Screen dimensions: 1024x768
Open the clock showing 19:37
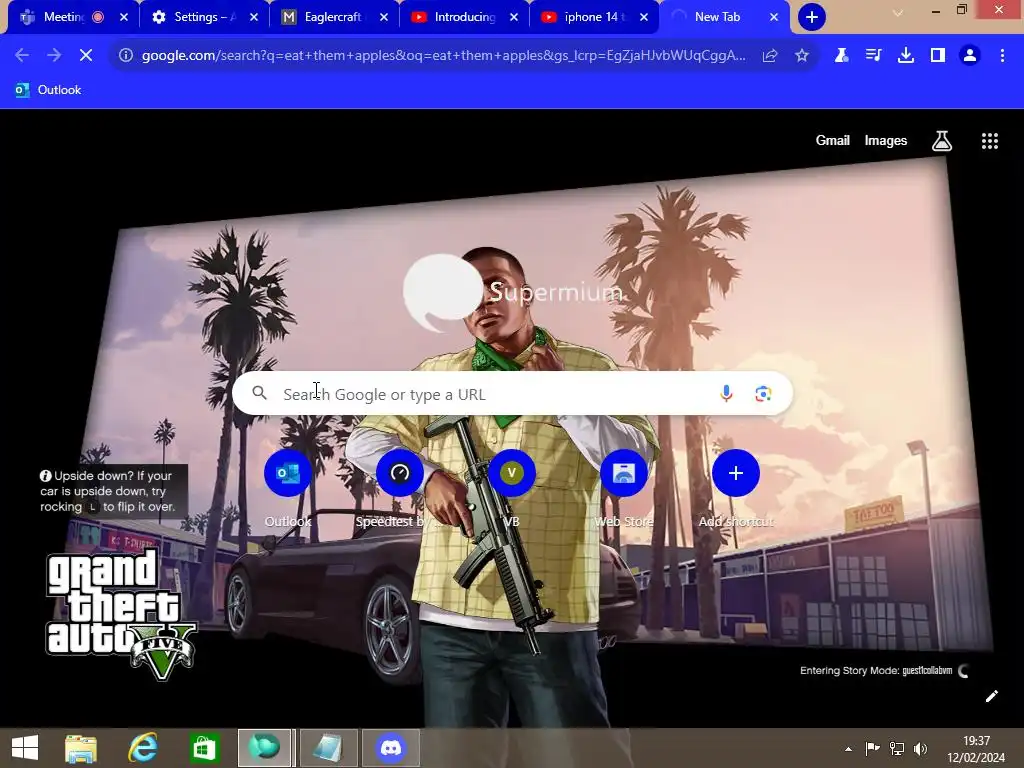(x=976, y=749)
